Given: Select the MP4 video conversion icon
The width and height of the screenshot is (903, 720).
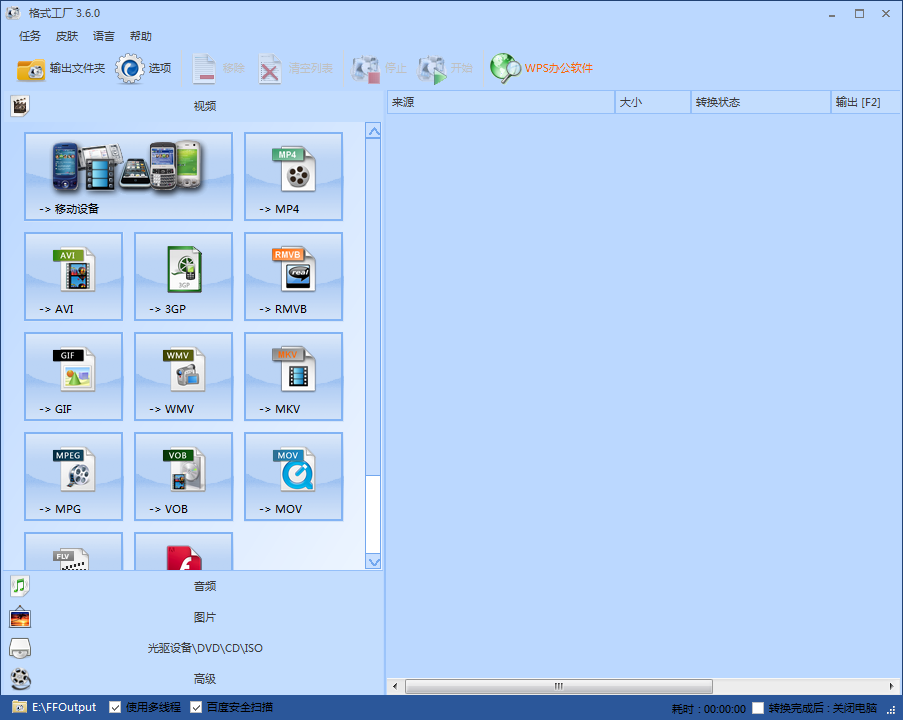Looking at the screenshot, I should (x=293, y=176).
